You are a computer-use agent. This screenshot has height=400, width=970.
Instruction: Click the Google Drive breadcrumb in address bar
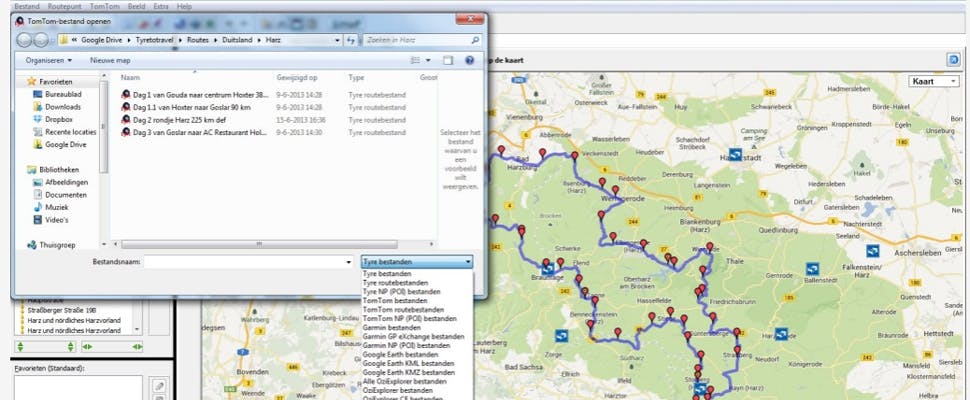(x=101, y=40)
